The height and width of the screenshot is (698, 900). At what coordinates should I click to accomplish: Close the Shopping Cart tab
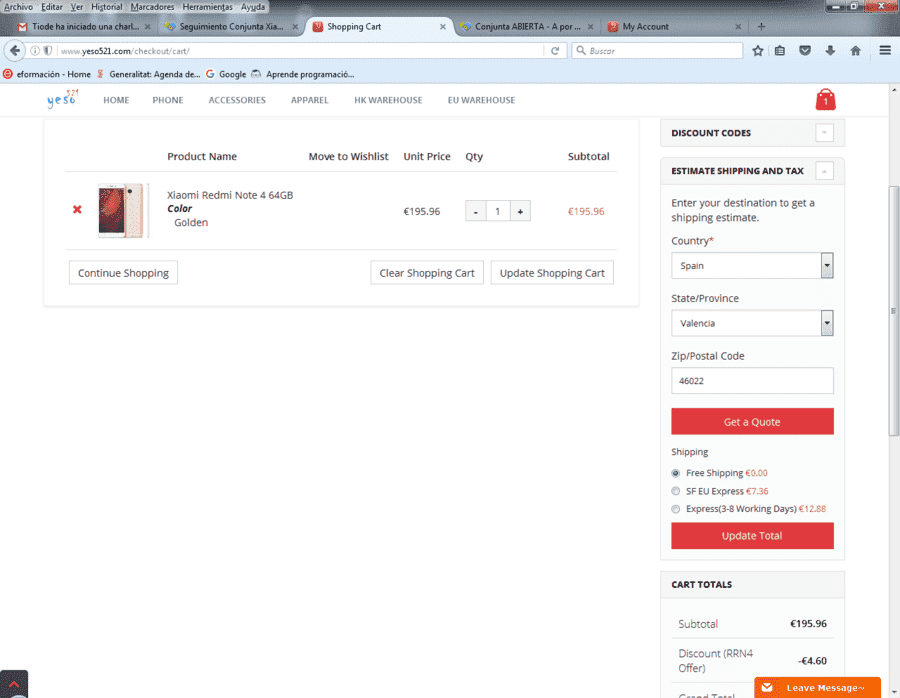click(443, 26)
